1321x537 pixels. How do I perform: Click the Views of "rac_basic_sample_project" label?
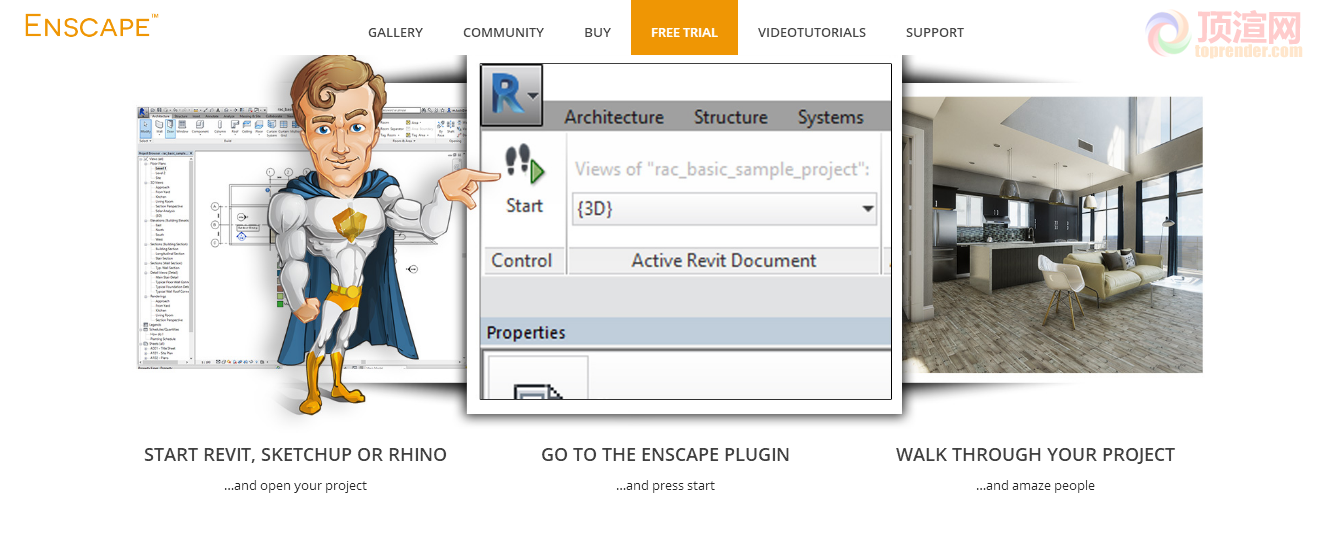point(722,169)
